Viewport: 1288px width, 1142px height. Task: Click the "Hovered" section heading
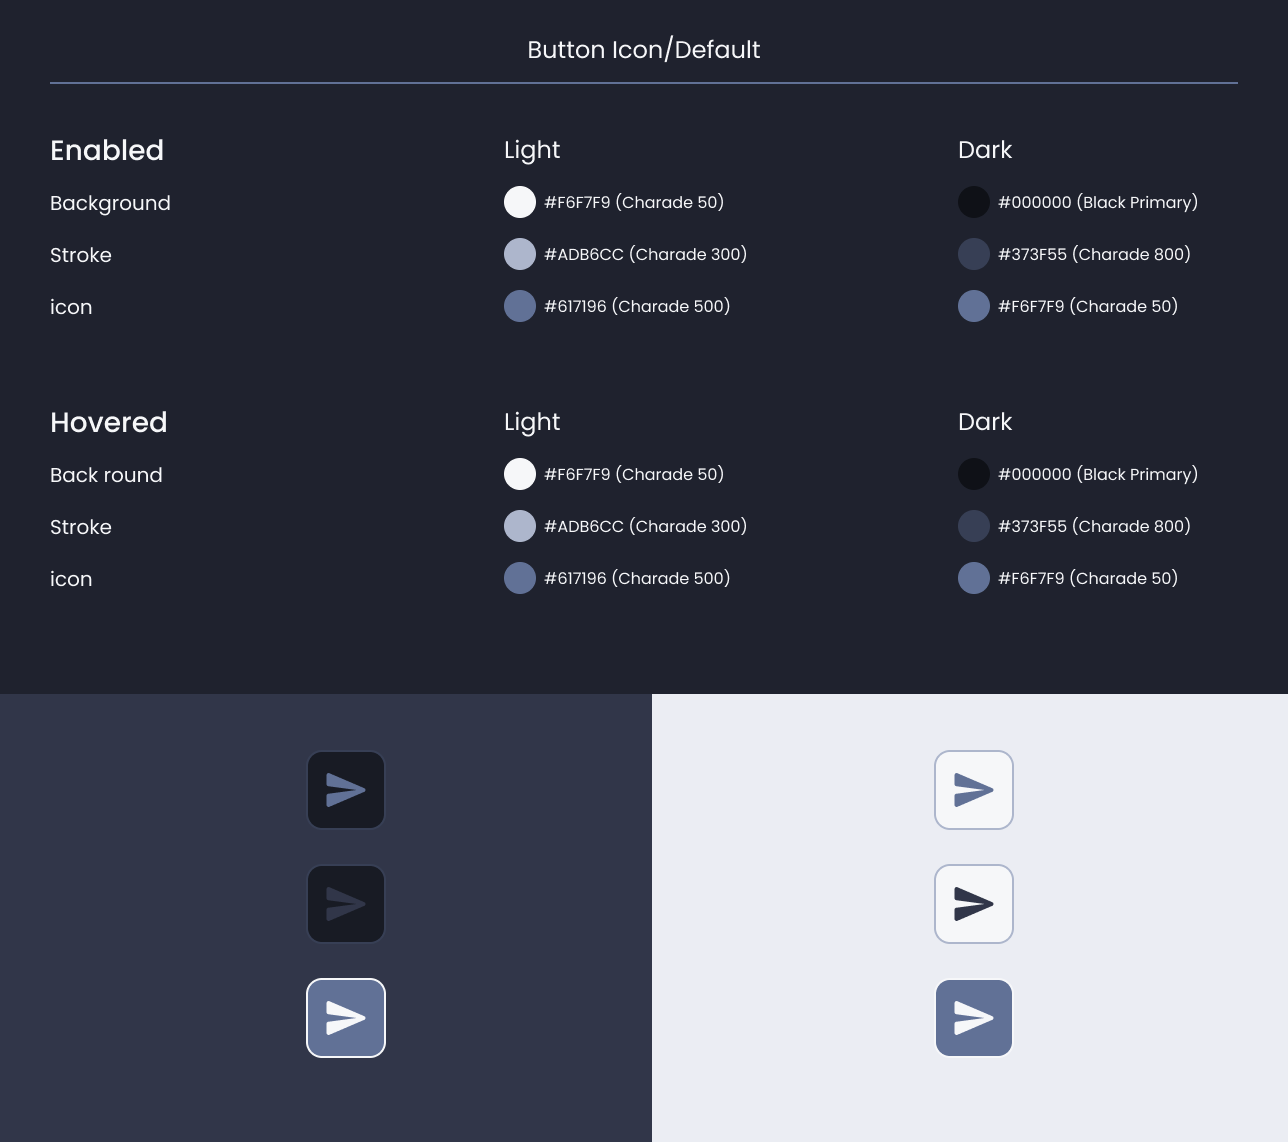[109, 422]
